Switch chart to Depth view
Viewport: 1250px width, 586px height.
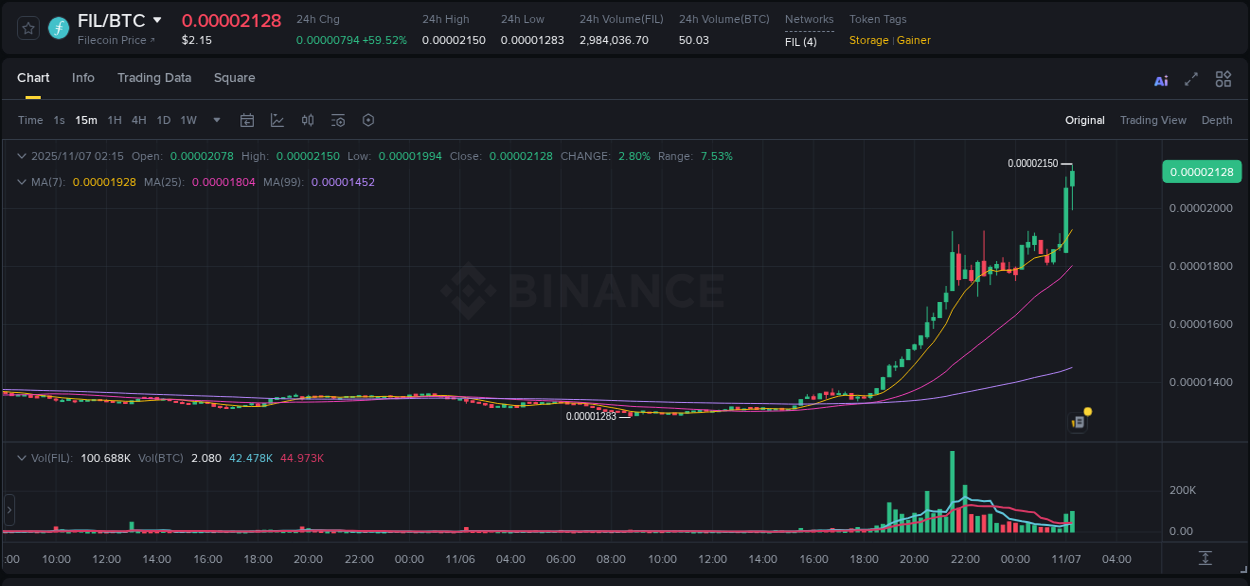[1217, 120]
